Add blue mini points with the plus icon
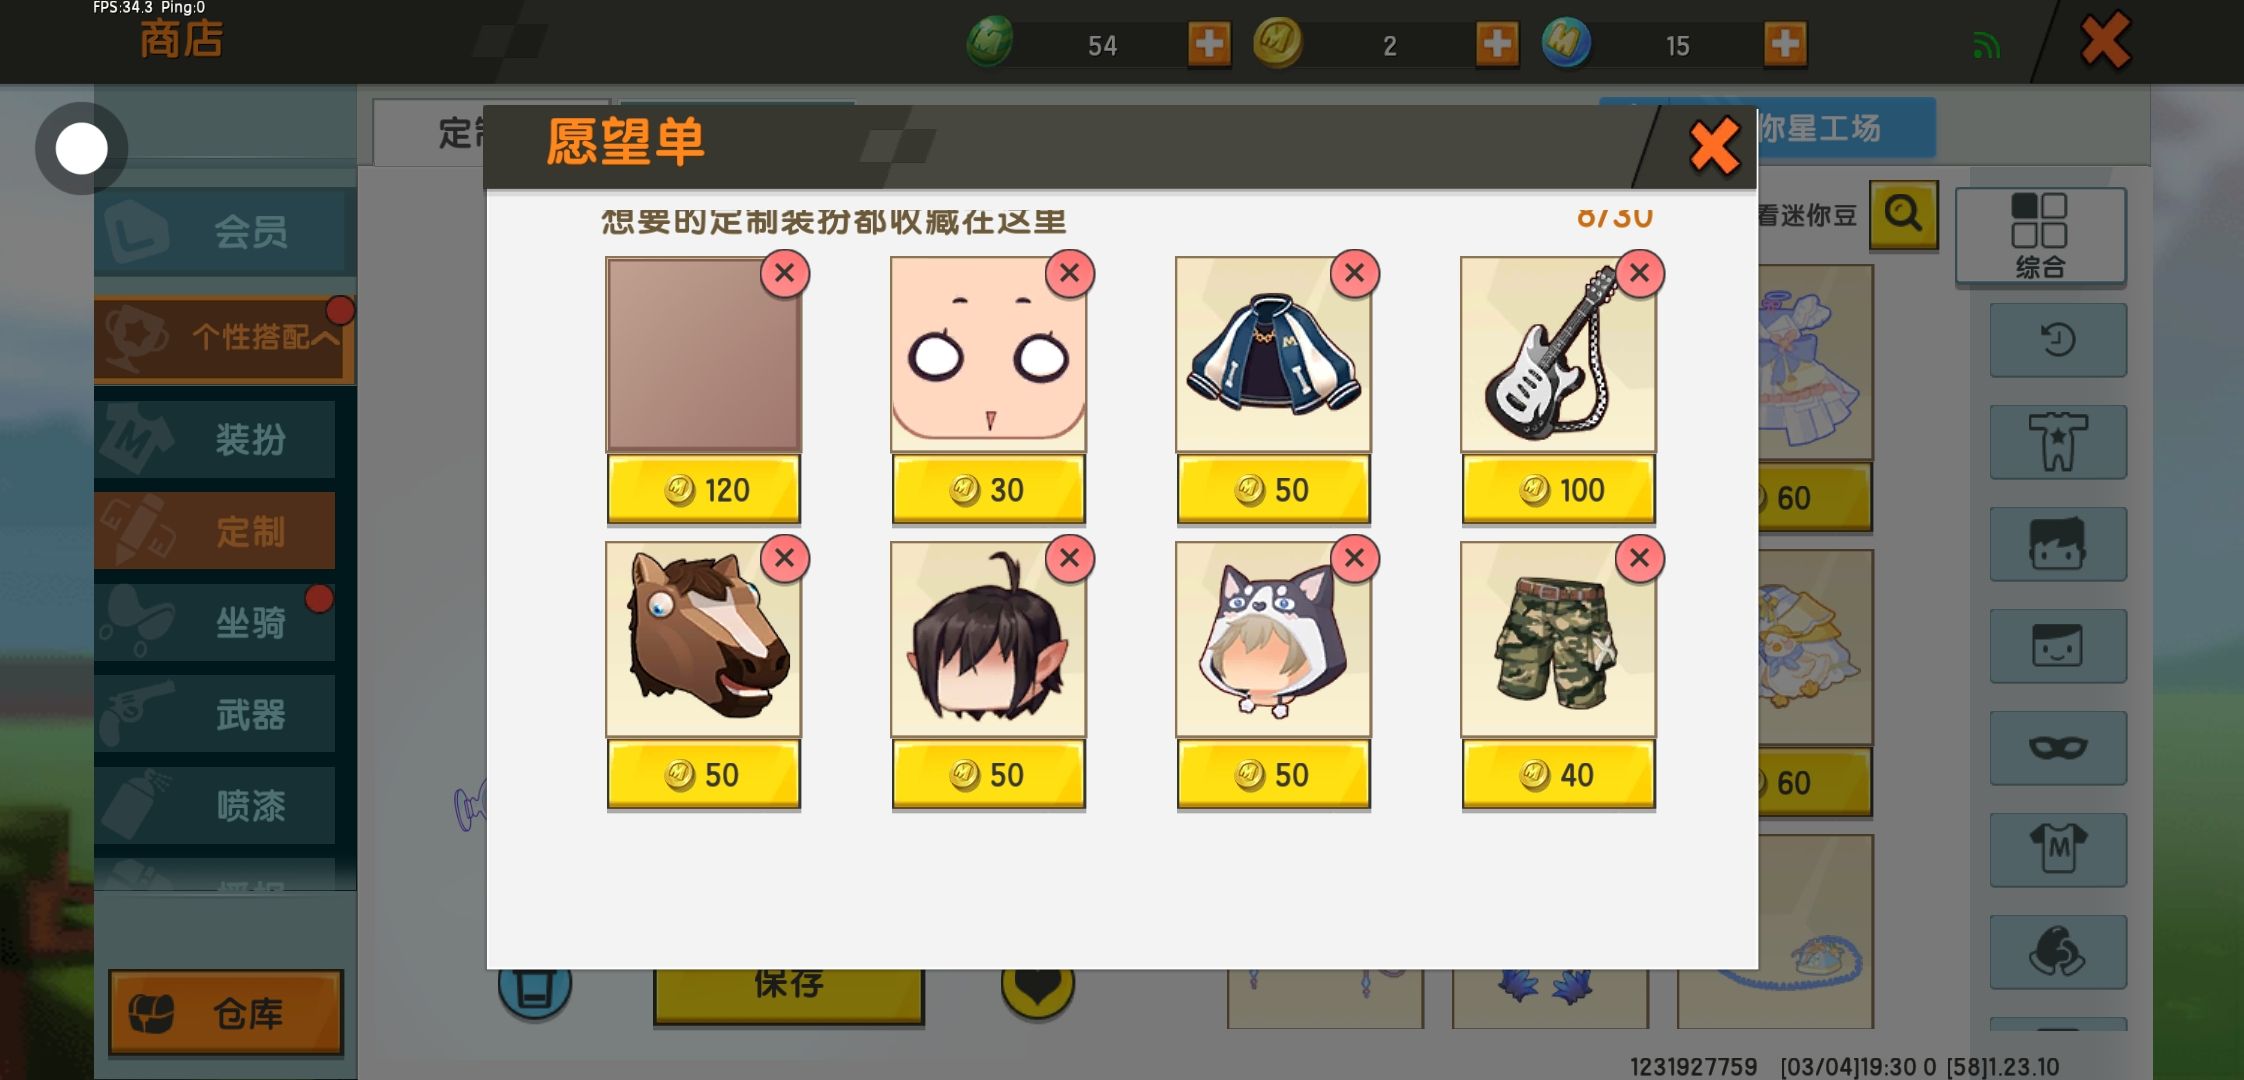This screenshot has width=2244, height=1080. (1785, 44)
